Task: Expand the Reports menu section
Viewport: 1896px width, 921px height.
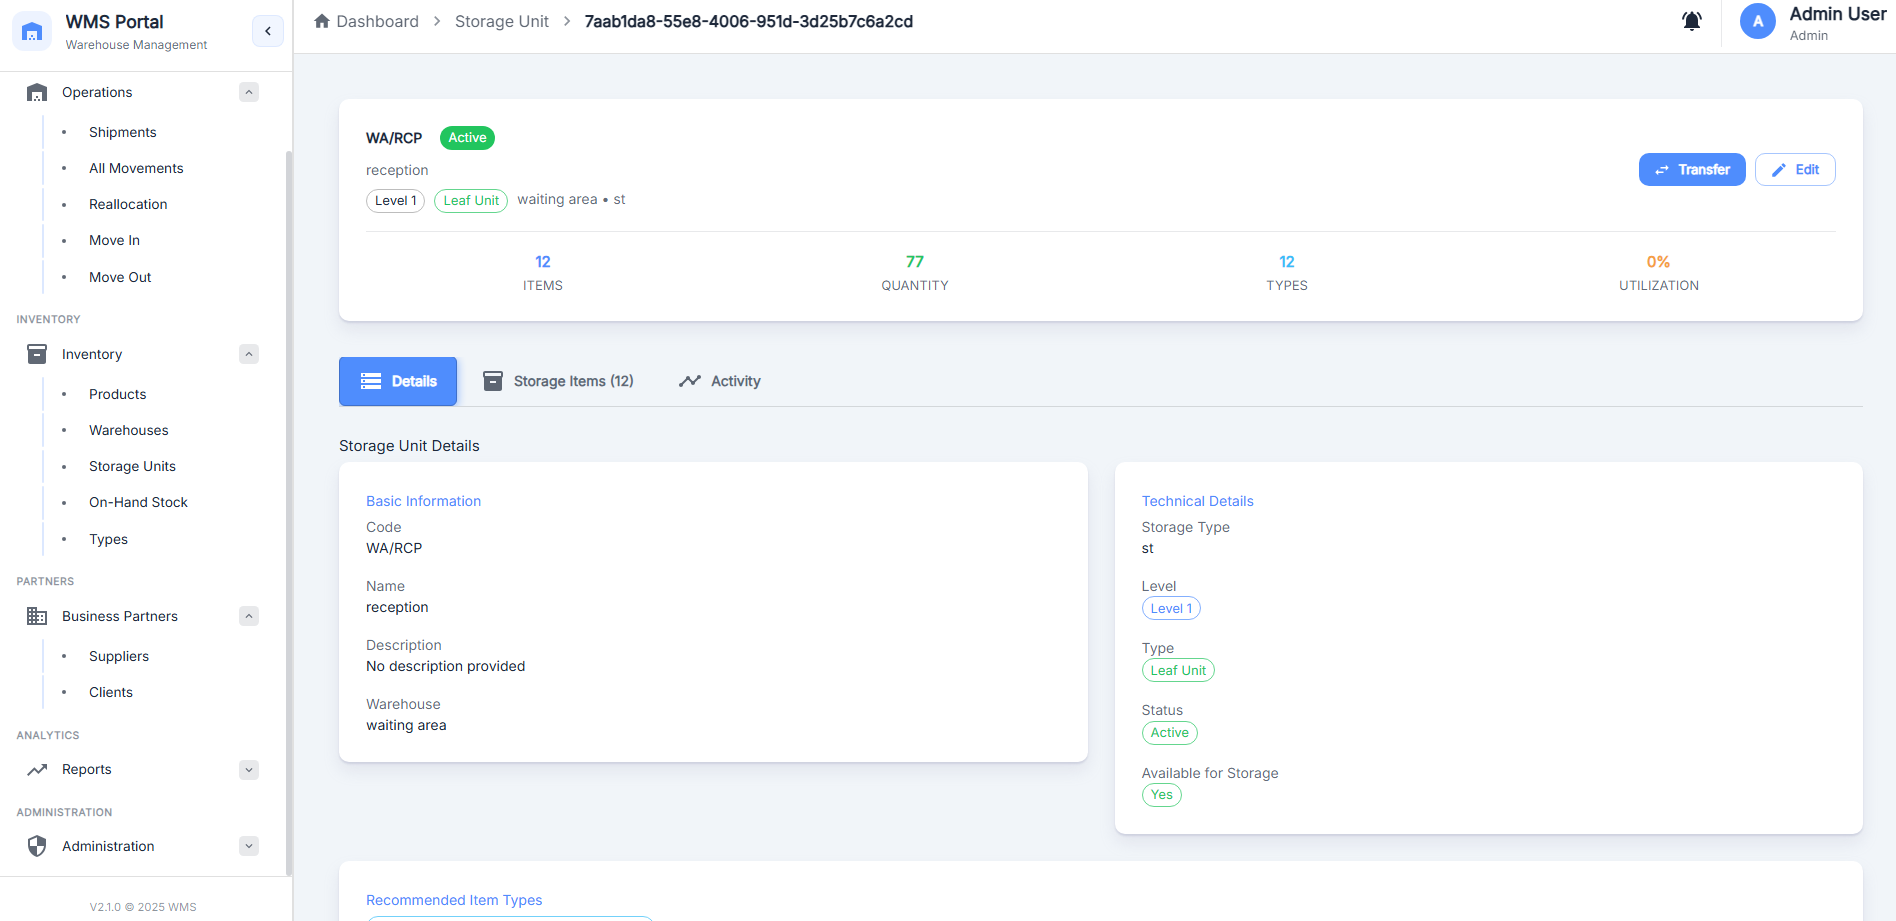Action: [249, 770]
